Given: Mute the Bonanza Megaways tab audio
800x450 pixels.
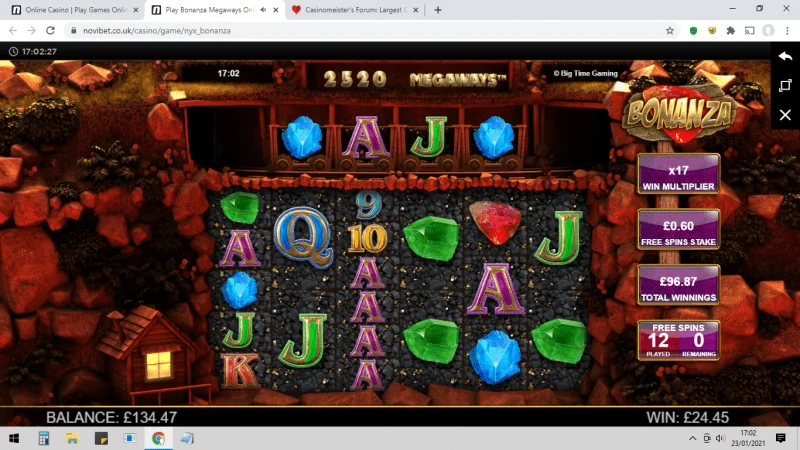Looking at the screenshot, I should (263, 10).
